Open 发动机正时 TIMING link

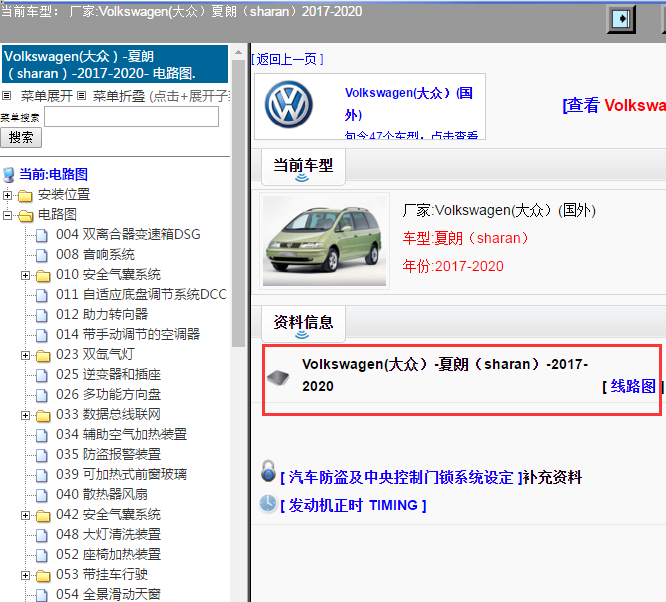pyautogui.click(x=353, y=506)
